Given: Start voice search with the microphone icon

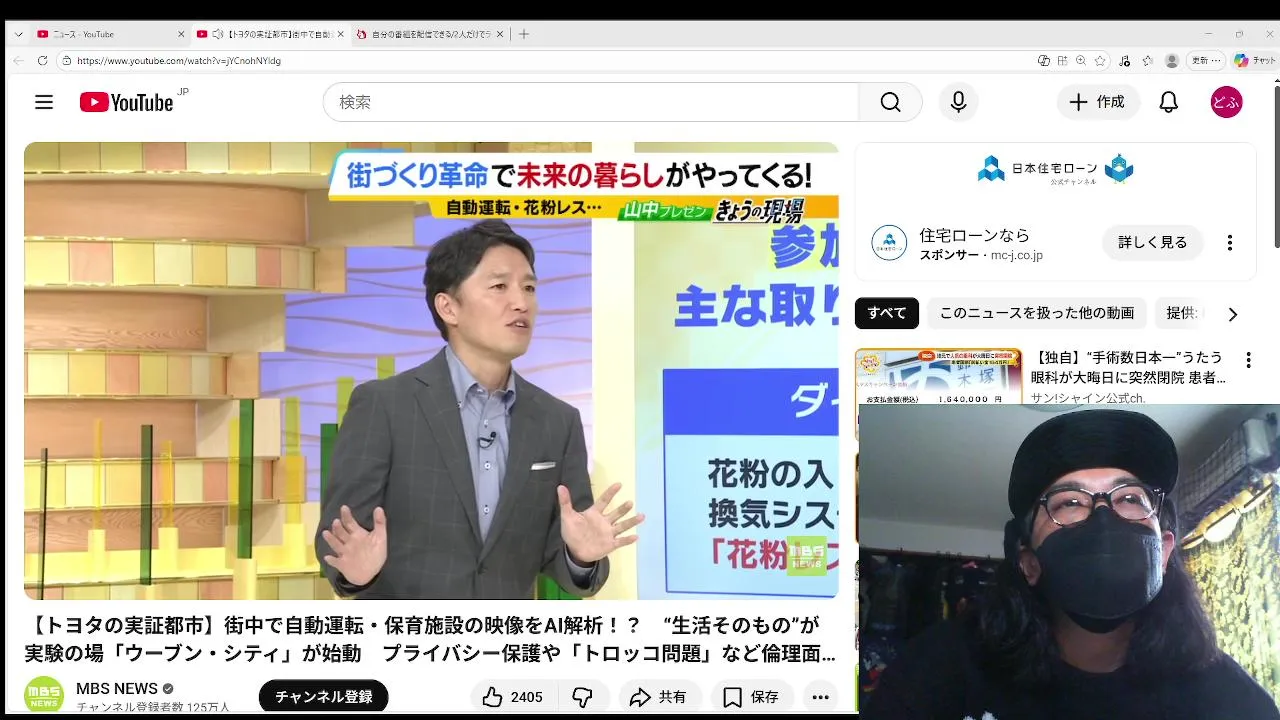Looking at the screenshot, I should (958, 102).
